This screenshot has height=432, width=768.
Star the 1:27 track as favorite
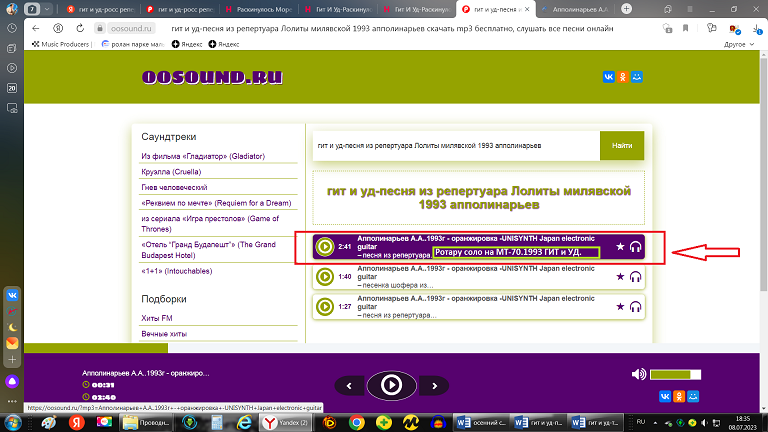620,306
